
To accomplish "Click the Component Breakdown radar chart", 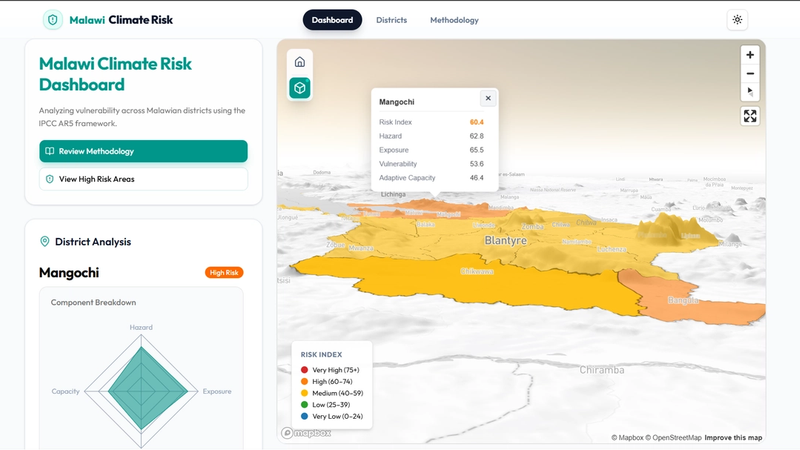I will point(141,391).
